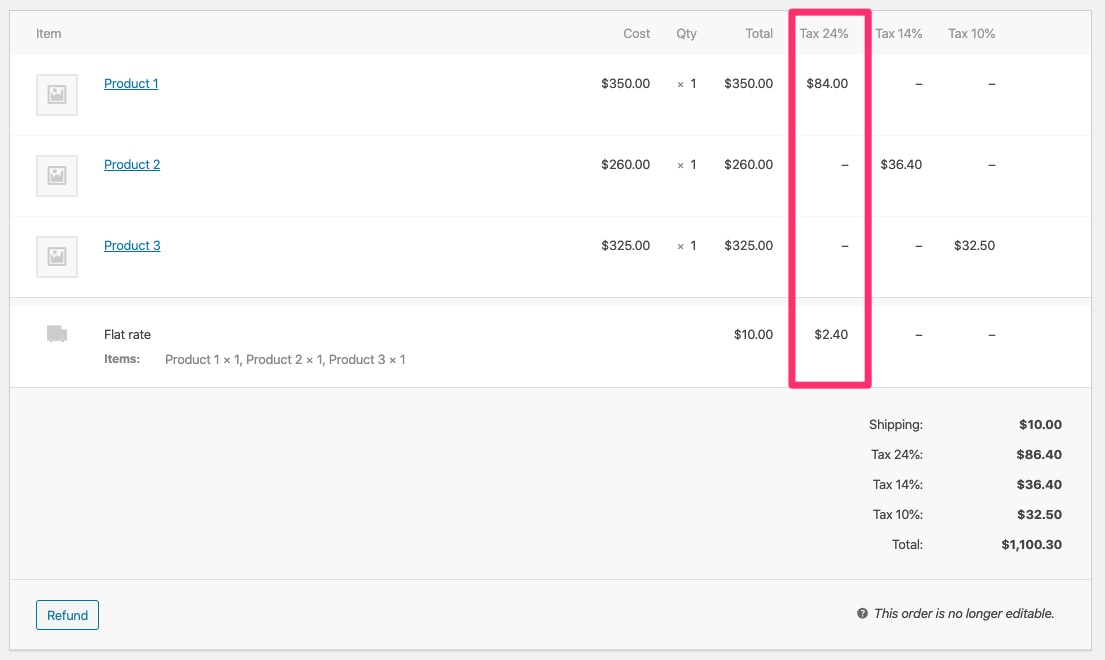Click the Product 3 placeholder image icon
Viewport: 1105px width, 660px height.
point(56,256)
